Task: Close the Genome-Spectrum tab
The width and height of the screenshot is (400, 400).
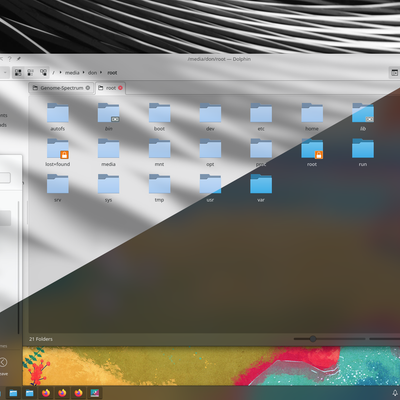Action: (88, 88)
